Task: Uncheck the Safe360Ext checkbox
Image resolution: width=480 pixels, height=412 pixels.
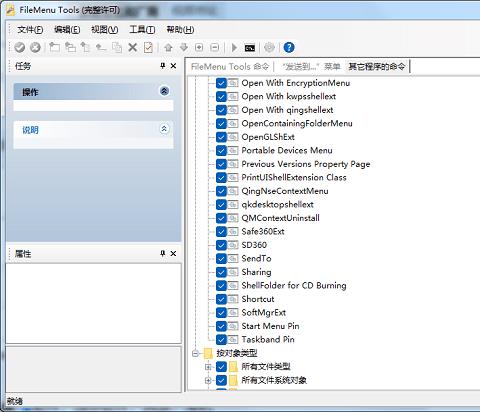Action: 221,231
